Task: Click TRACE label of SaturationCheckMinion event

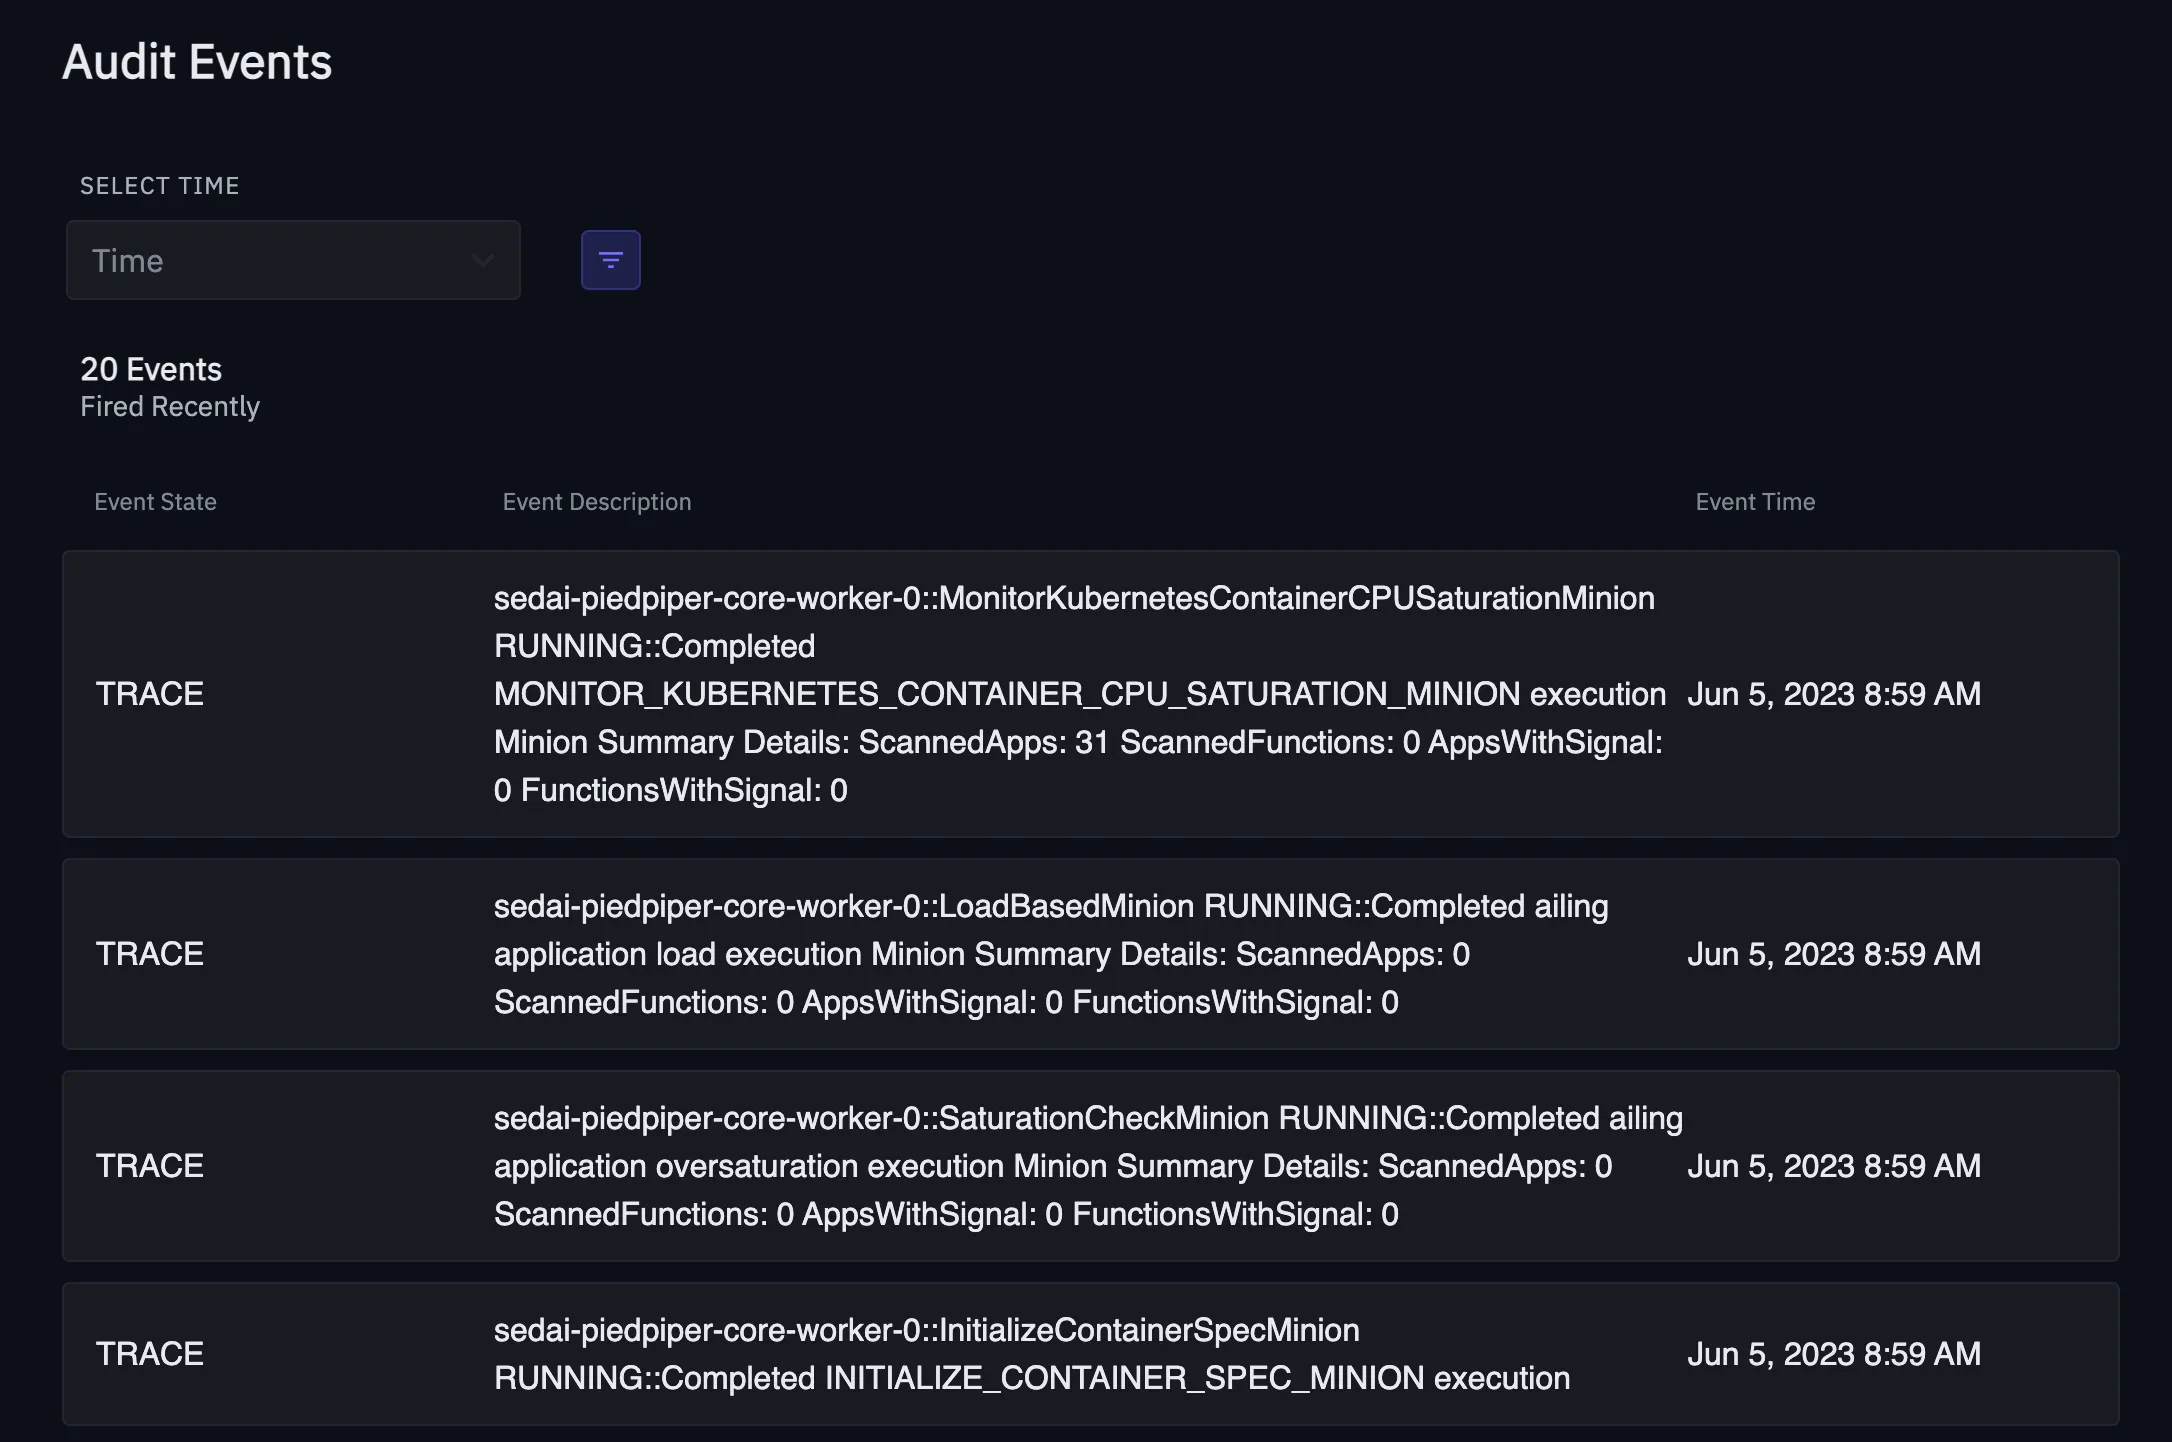Action: [x=150, y=1166]
